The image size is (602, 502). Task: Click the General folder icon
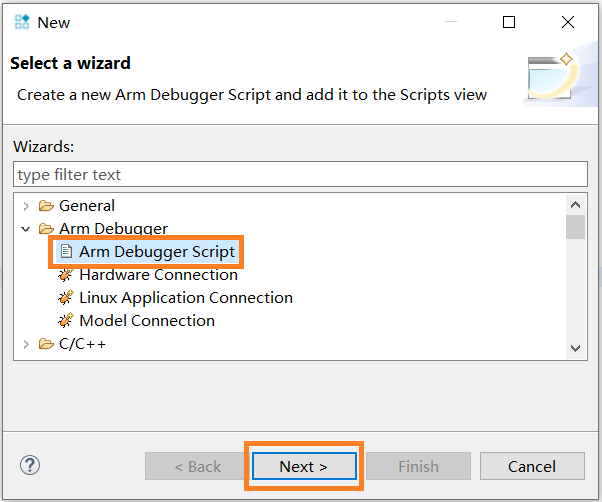point(46,206)
